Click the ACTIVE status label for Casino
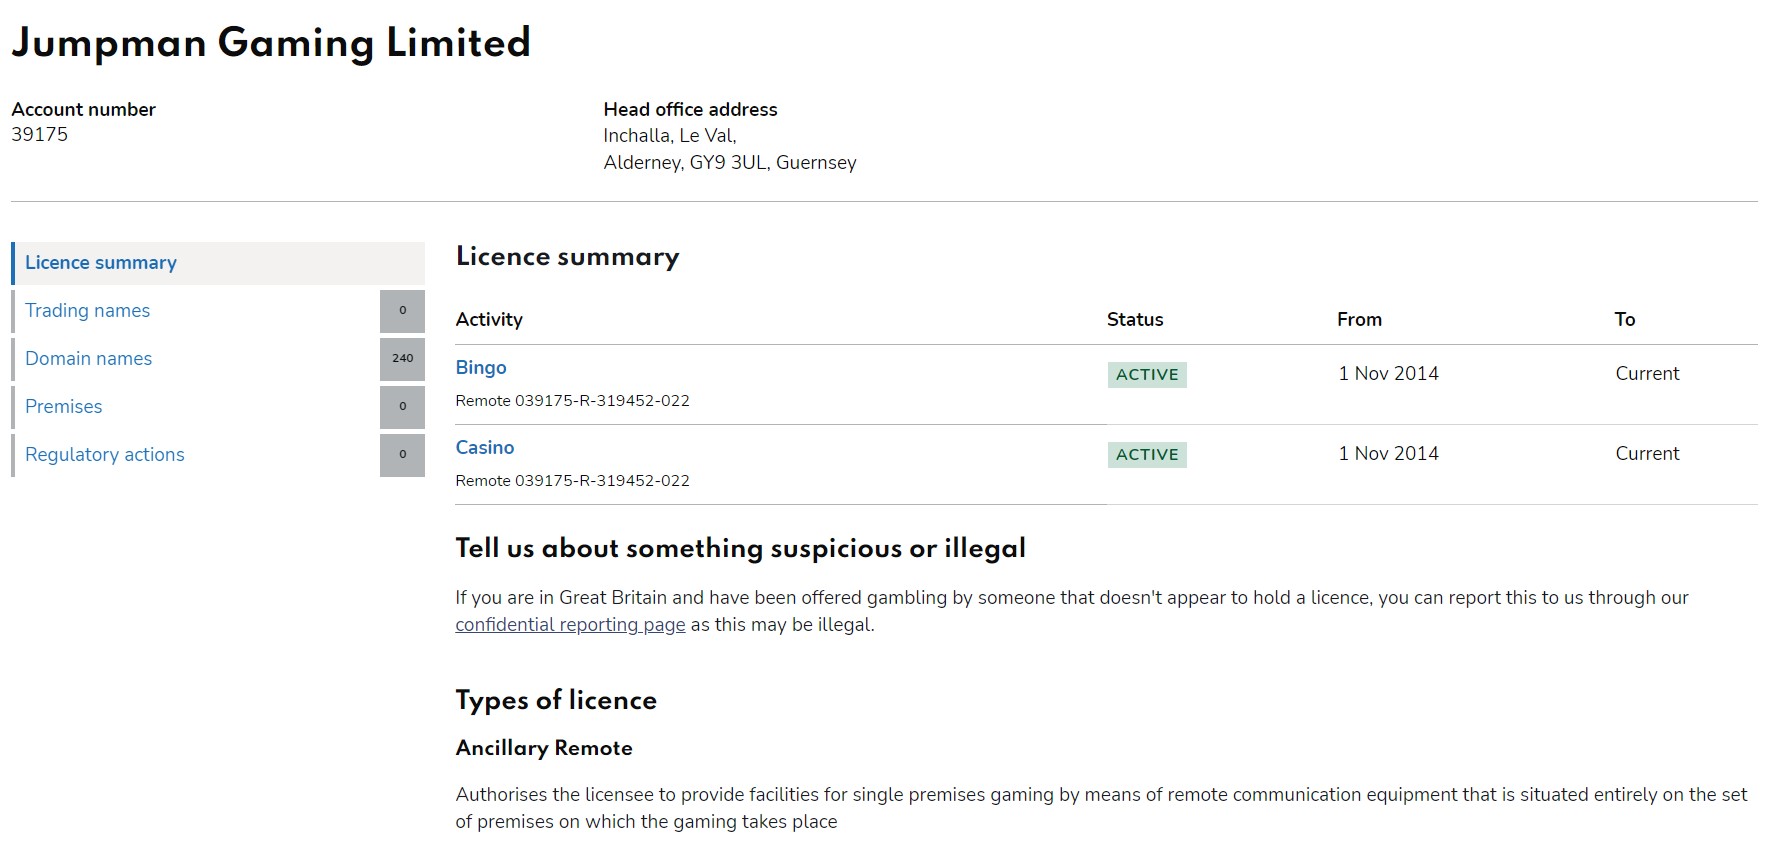The width and height of the screenshot is (1786, 854). (1147, 455)
